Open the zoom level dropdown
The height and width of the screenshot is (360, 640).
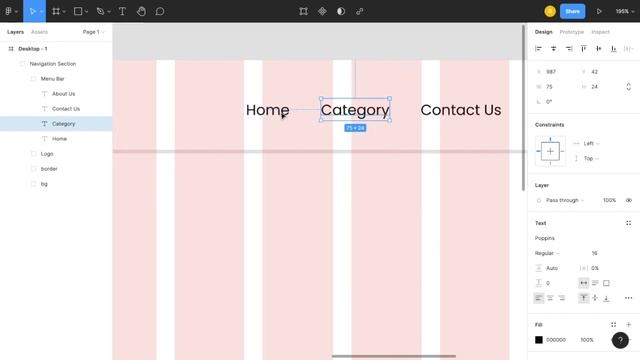tap(625, 11)
